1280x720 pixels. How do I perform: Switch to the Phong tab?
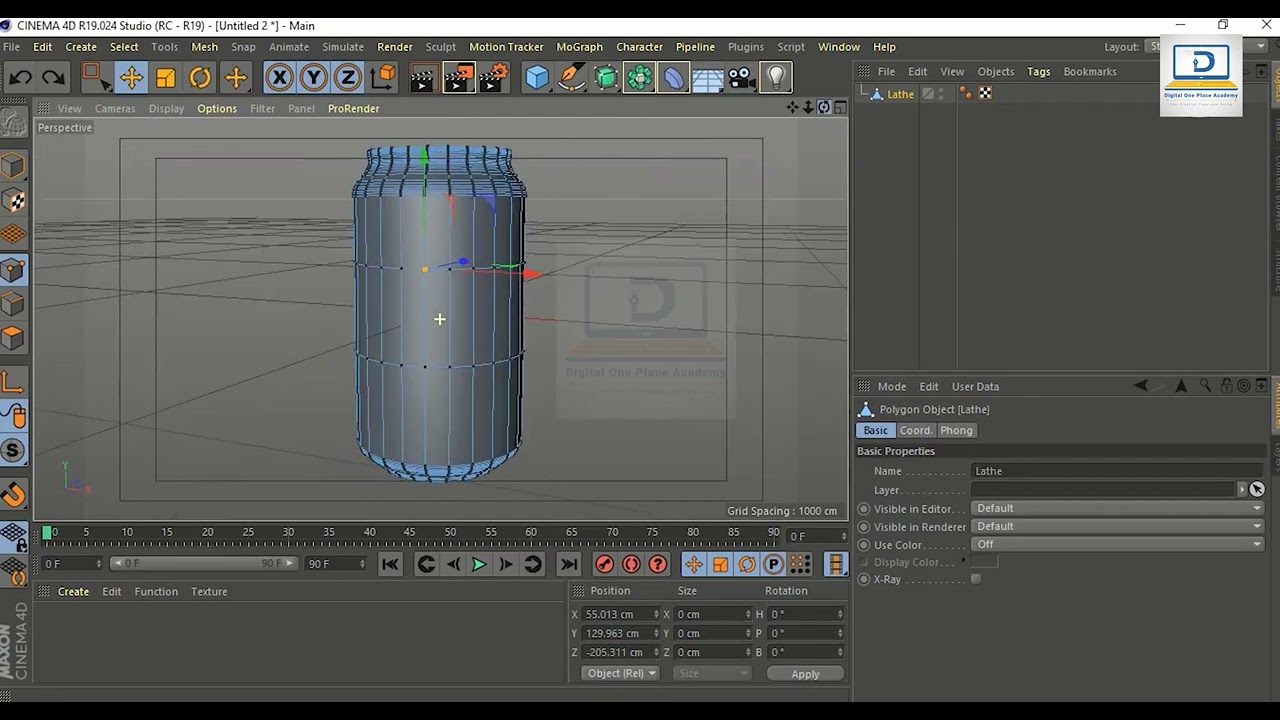click(x=956, y=430)
